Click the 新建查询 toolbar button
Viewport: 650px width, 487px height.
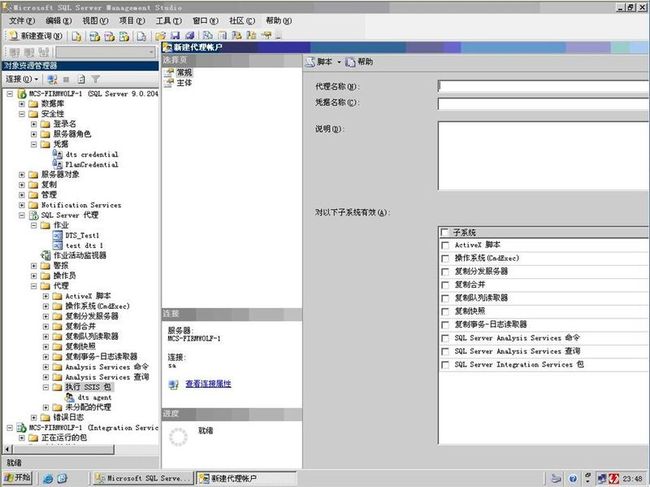(36, 36)
